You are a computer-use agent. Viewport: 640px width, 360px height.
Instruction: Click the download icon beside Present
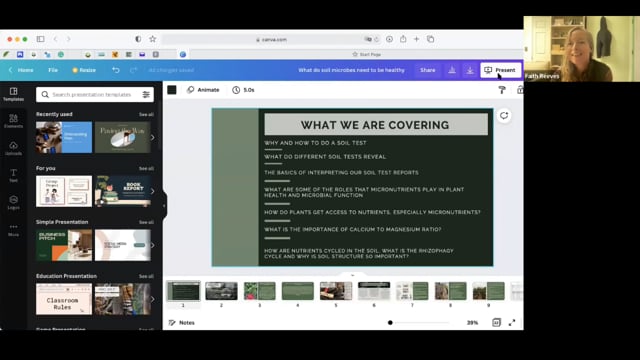pyautogui.click(x=470, y=70)
